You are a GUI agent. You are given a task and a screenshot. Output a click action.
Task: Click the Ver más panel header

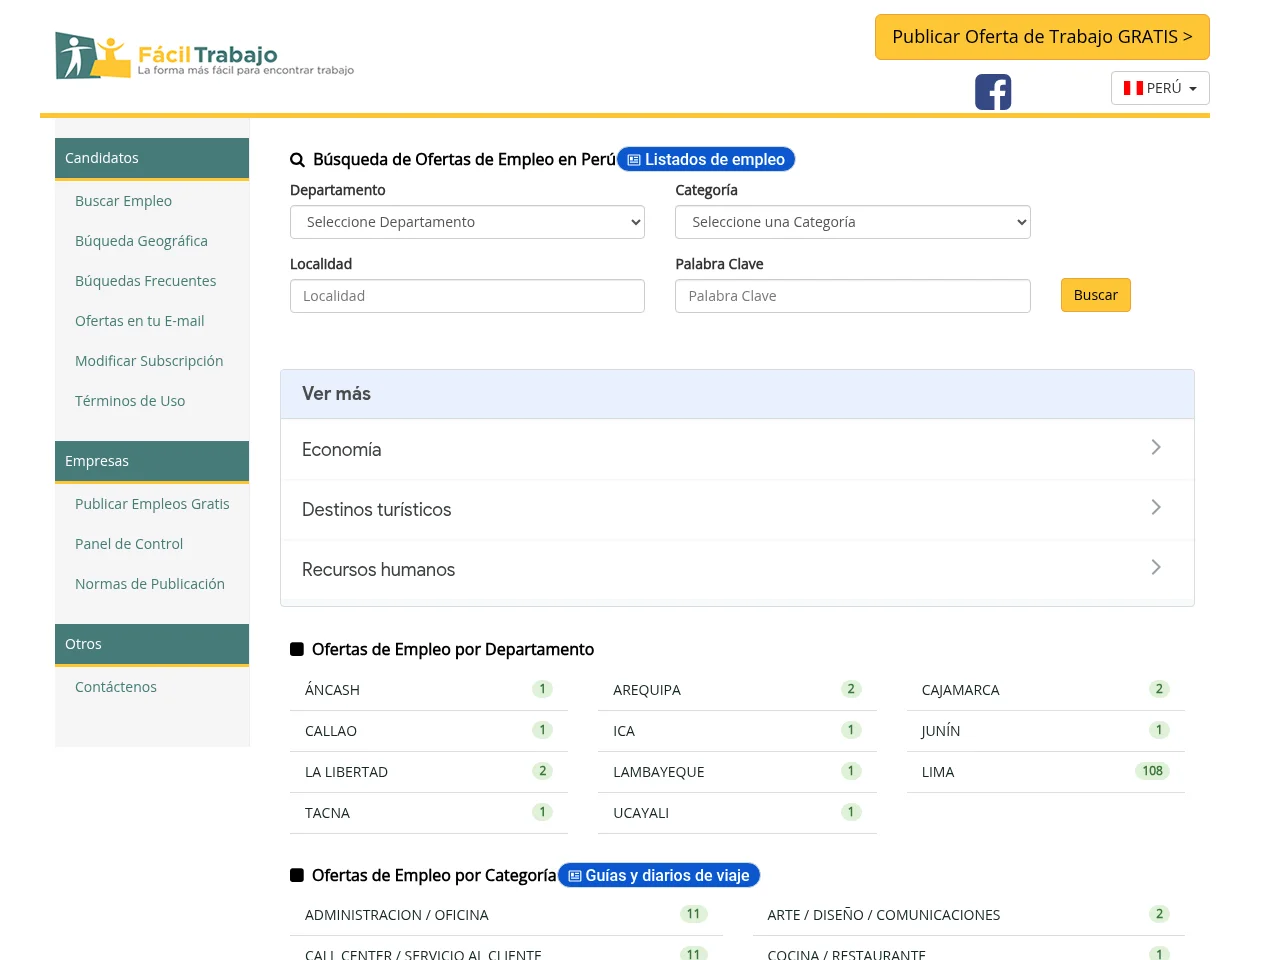coord(737,394)
